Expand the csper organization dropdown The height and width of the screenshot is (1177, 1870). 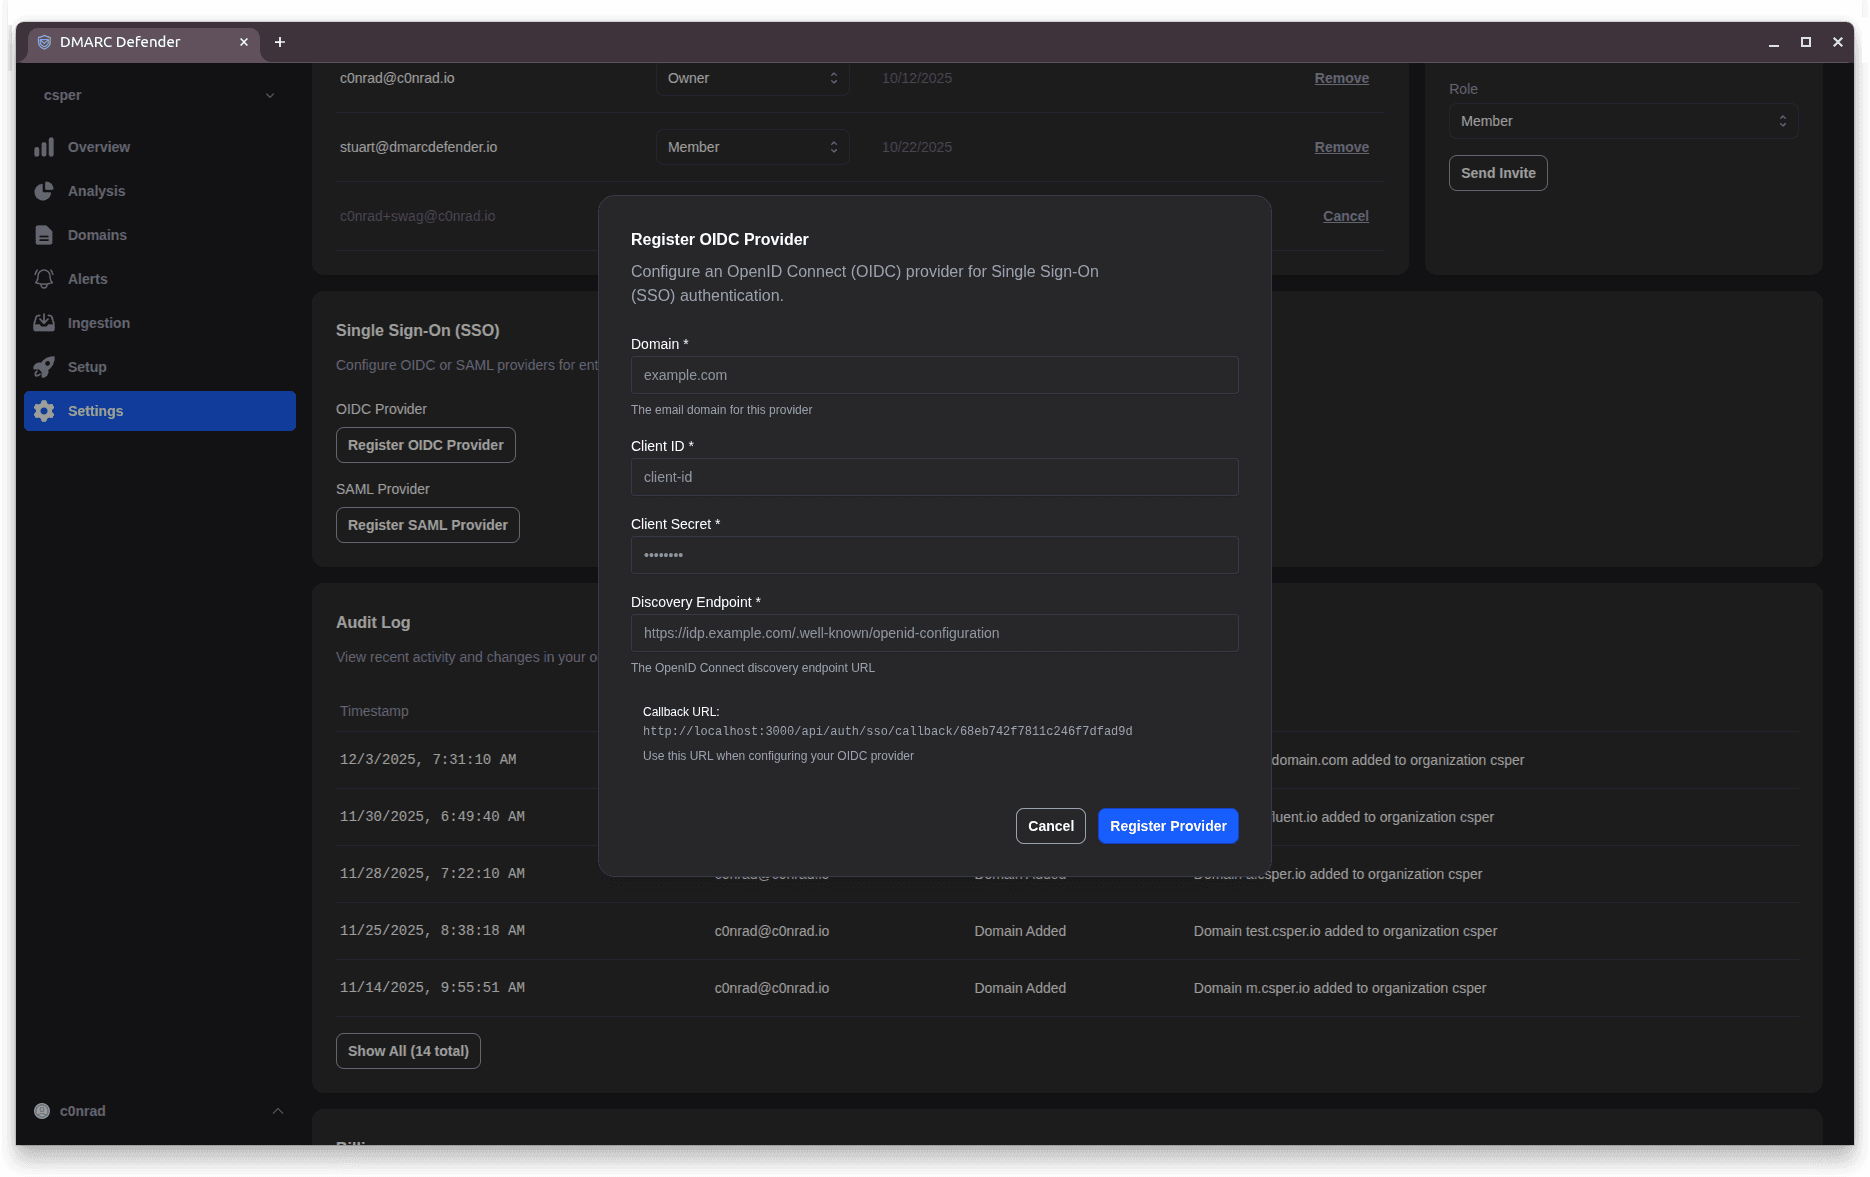270,95
